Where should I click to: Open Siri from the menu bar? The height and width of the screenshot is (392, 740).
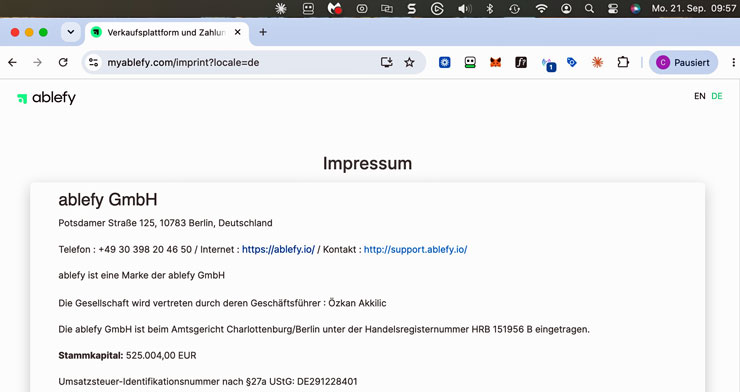tap(636, 8)
